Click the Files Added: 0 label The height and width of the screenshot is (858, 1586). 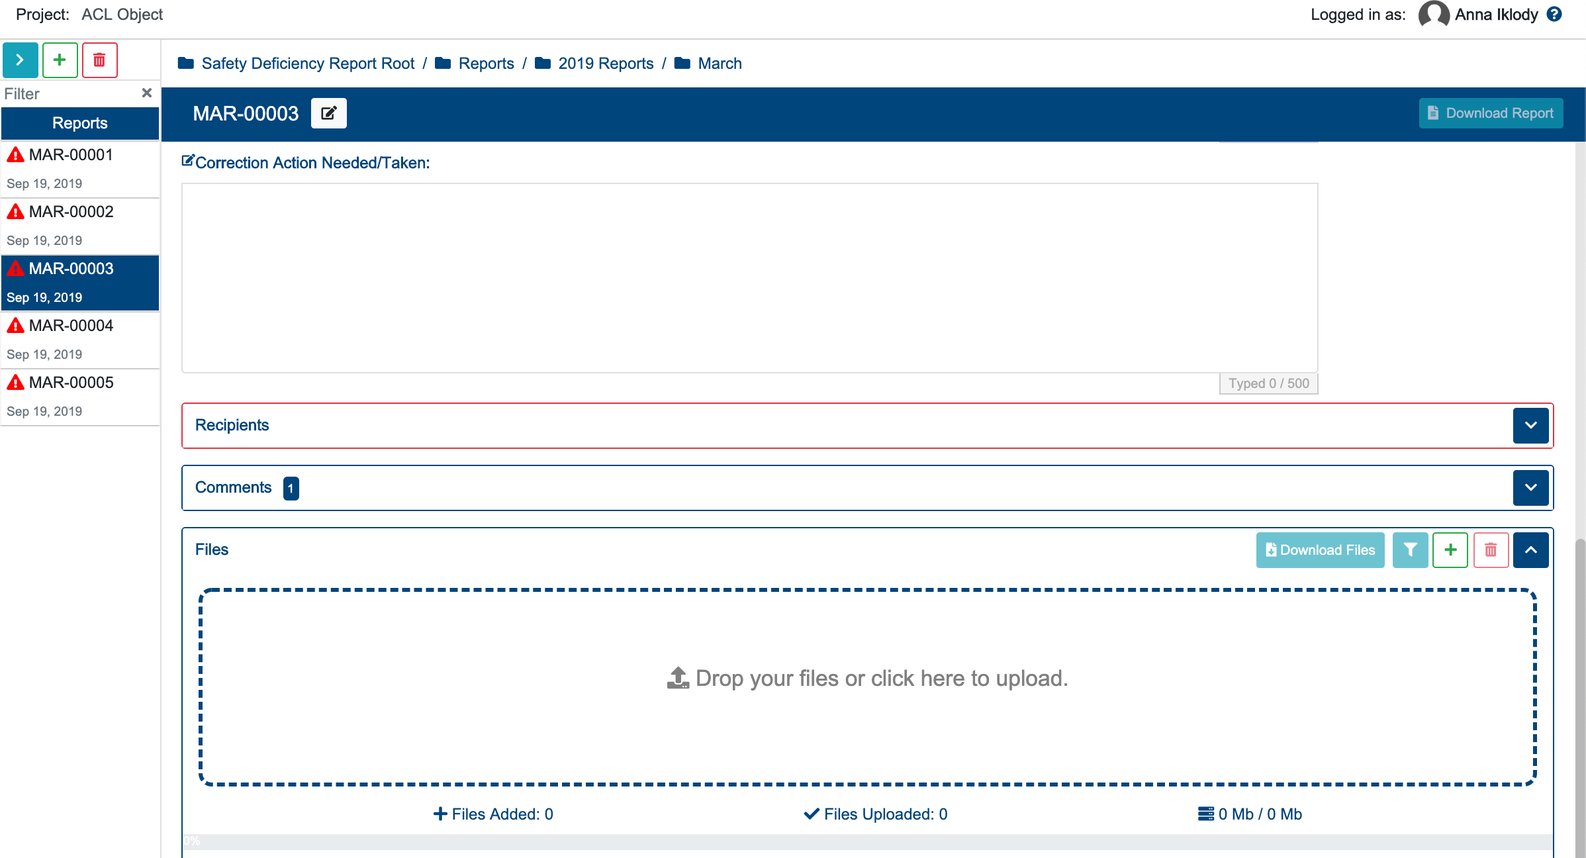(x=493, y=814)
